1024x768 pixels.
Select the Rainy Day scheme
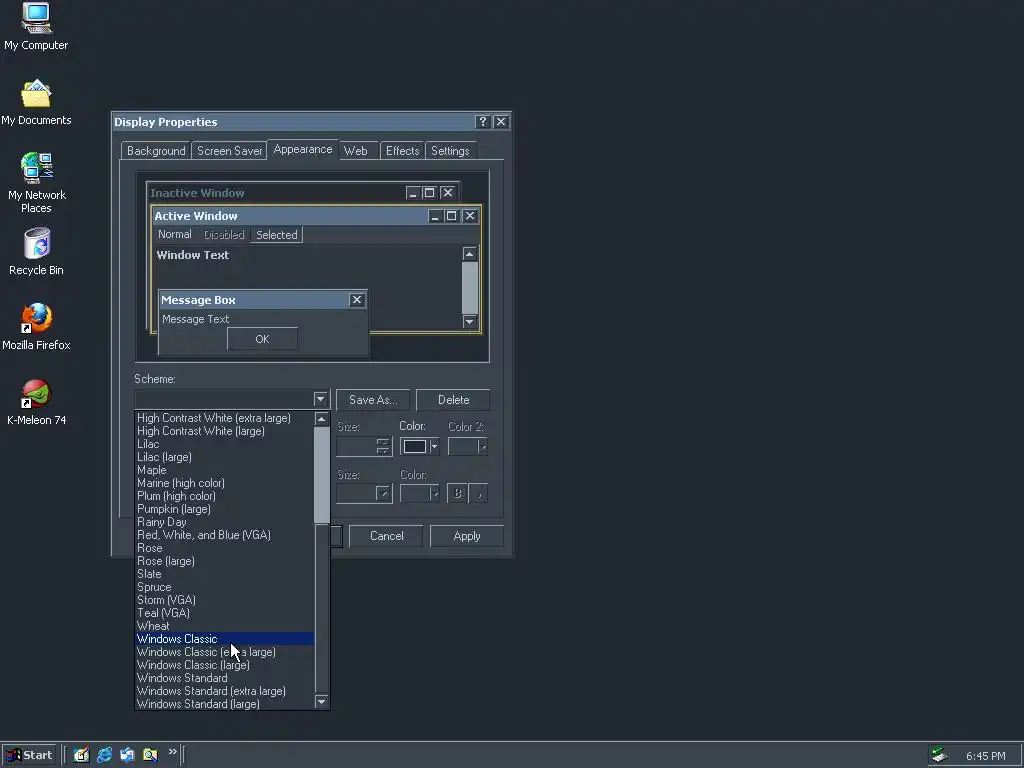pos(225,522)
